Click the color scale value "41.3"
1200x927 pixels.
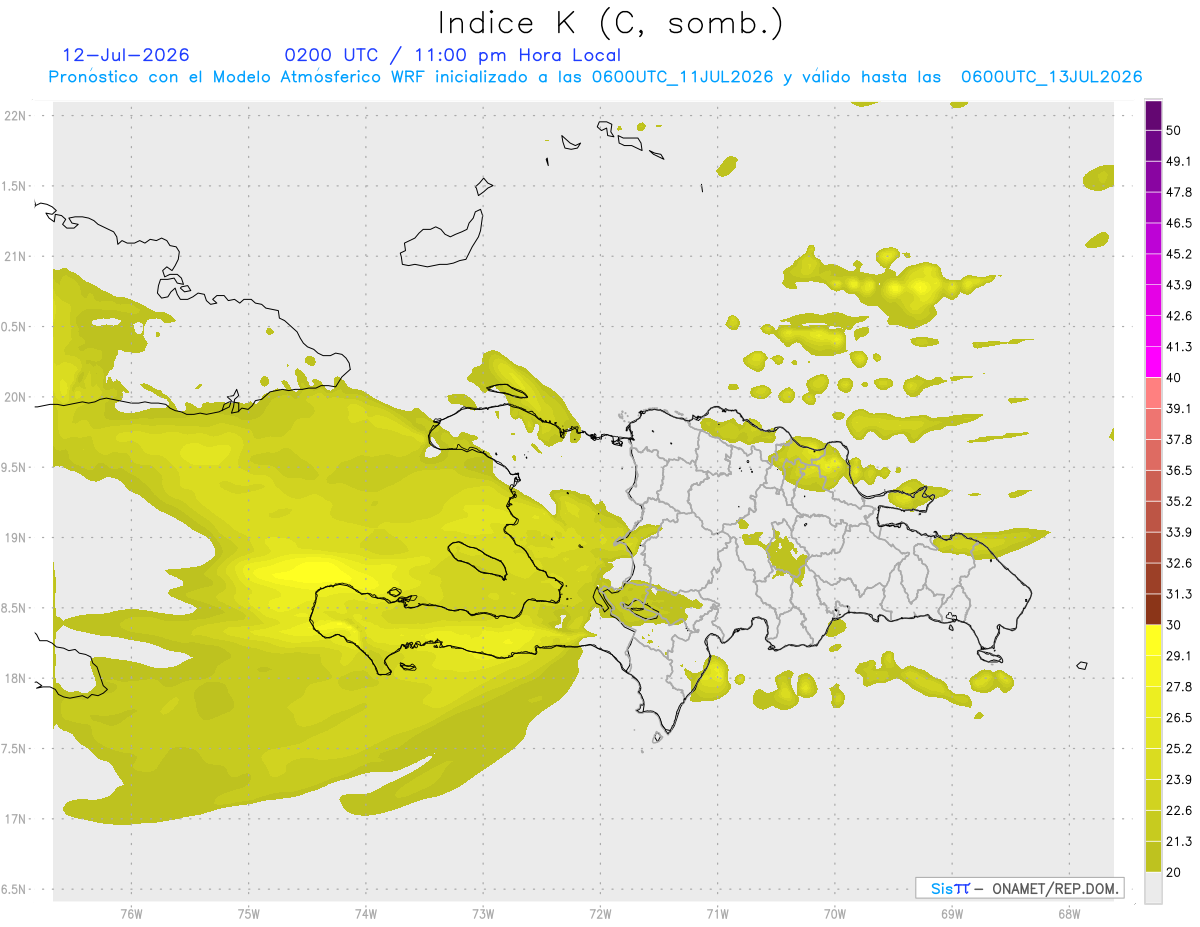click(1179, 347)
